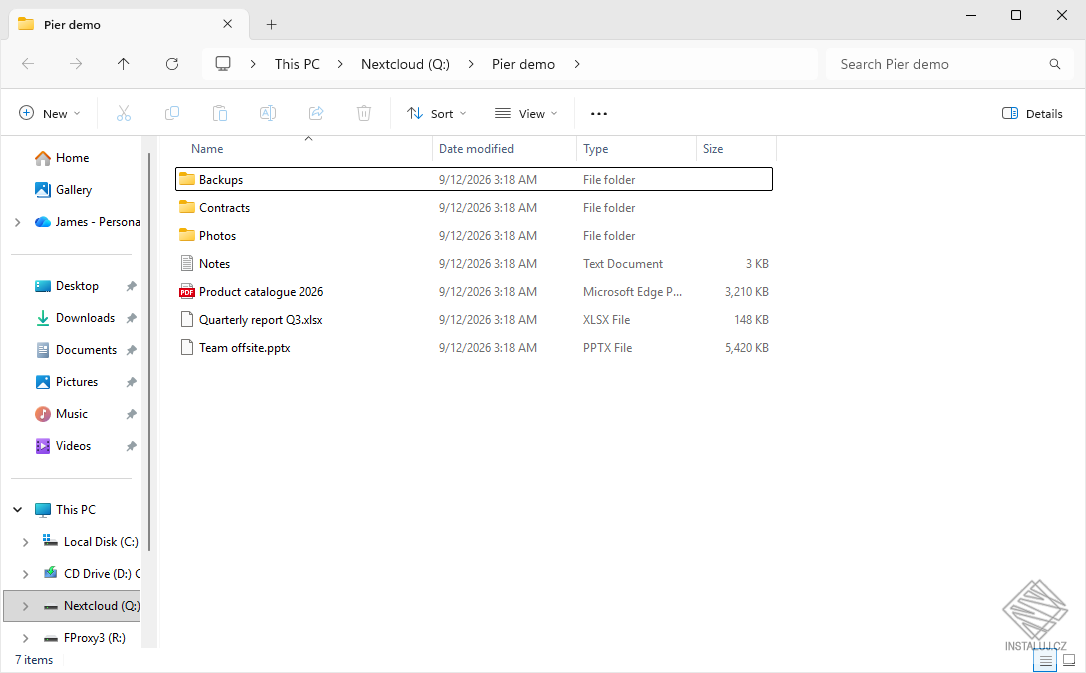Click This PC in the address bar
Image resolution: width=1086 pixels, height=673 pixels.
pyautogui.click(x=297, y=64)
